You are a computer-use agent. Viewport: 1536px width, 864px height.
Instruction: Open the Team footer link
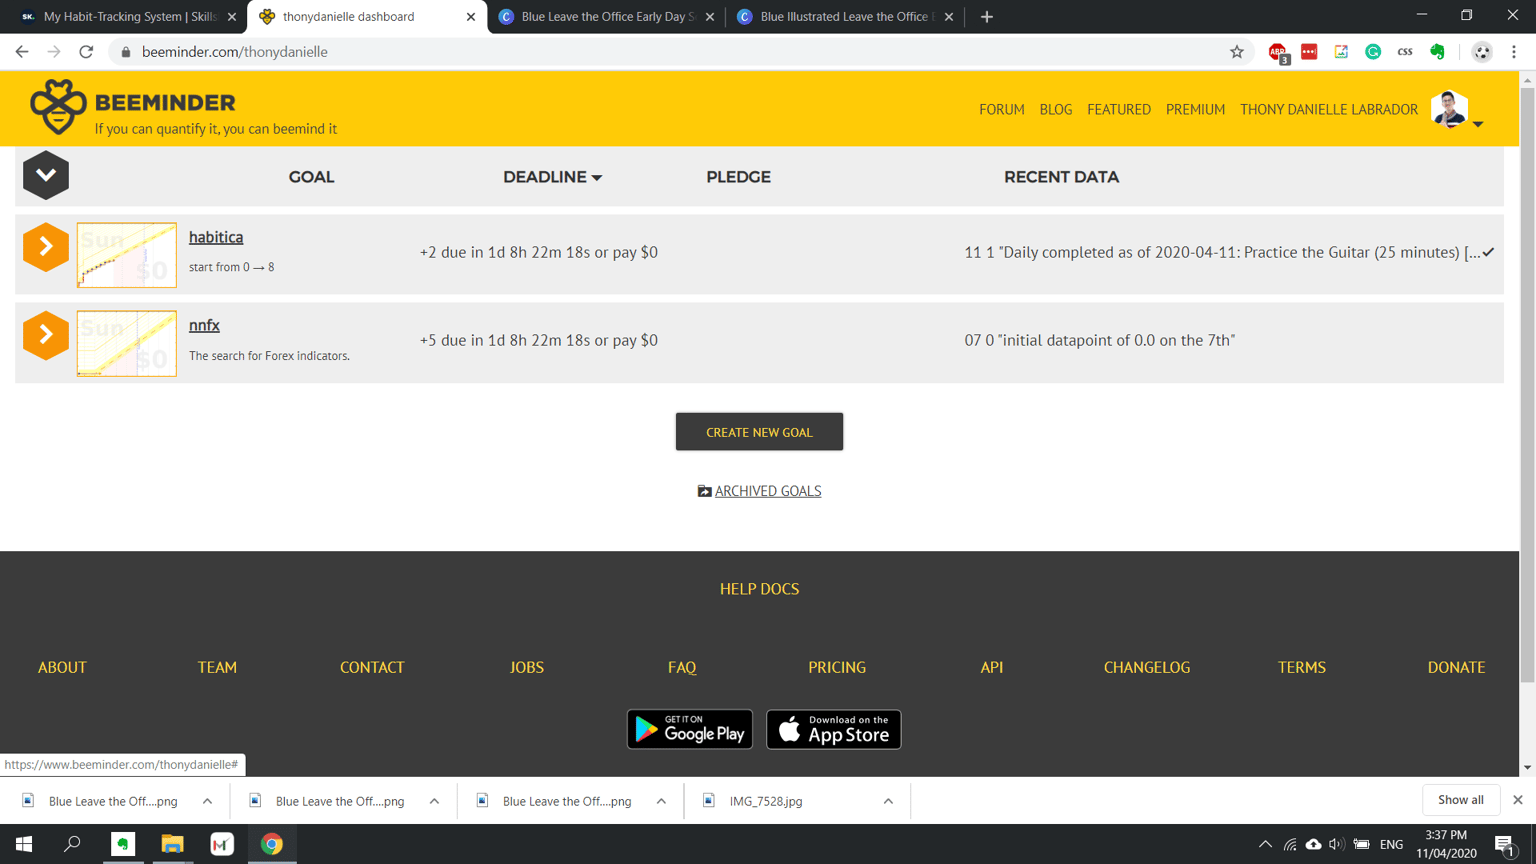217,667
